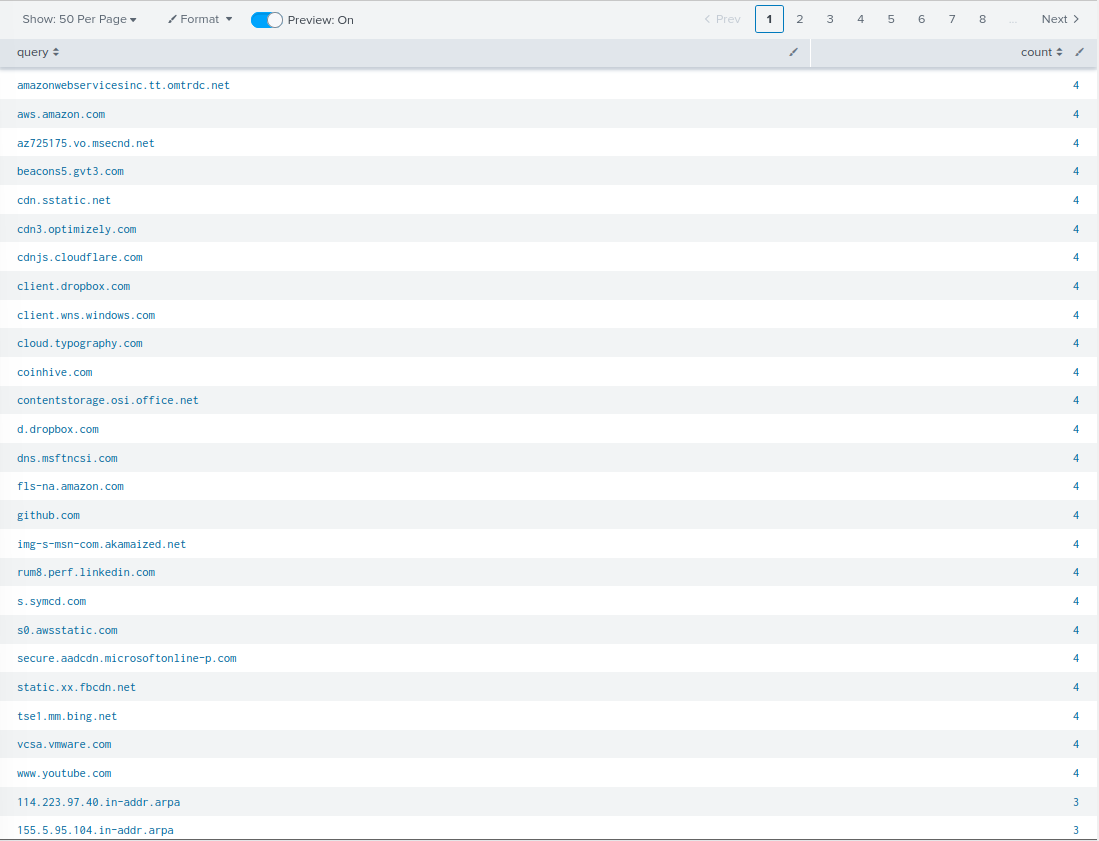Click count 4 in coinhive.com row
The height and width of the screenshot is (841, 1099).
click(1076, 372)
